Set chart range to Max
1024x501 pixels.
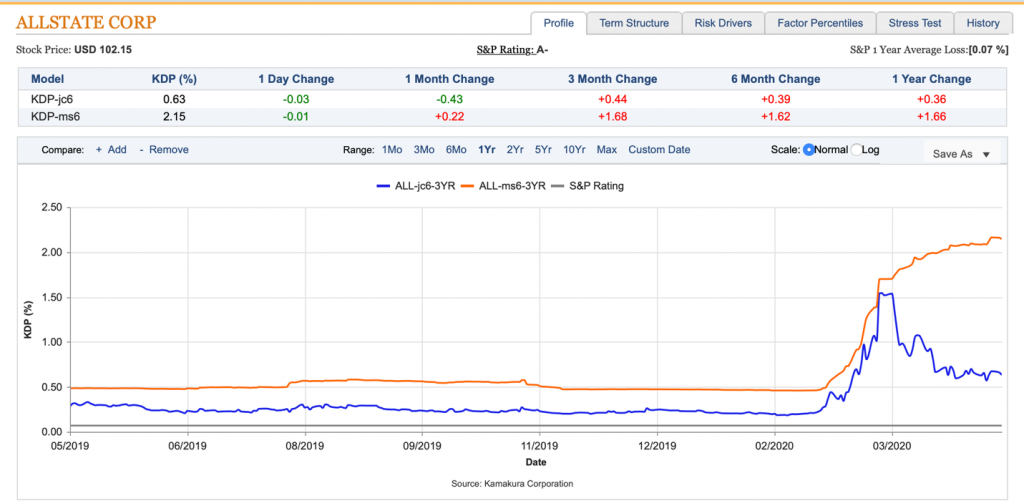[607, 150]
